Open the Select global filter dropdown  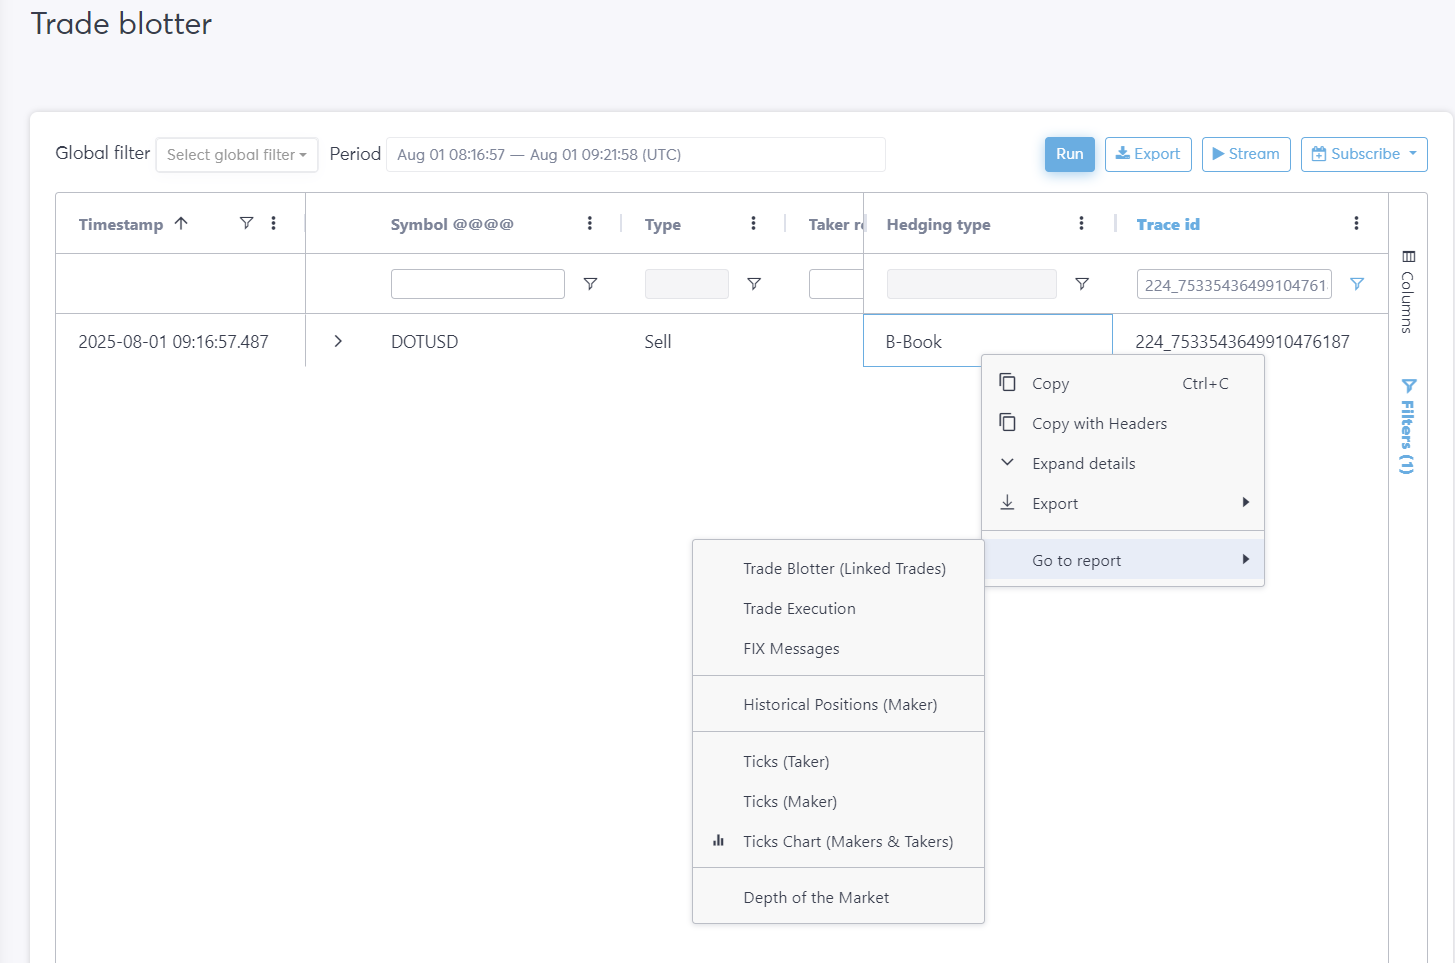(x=237, y=155)
